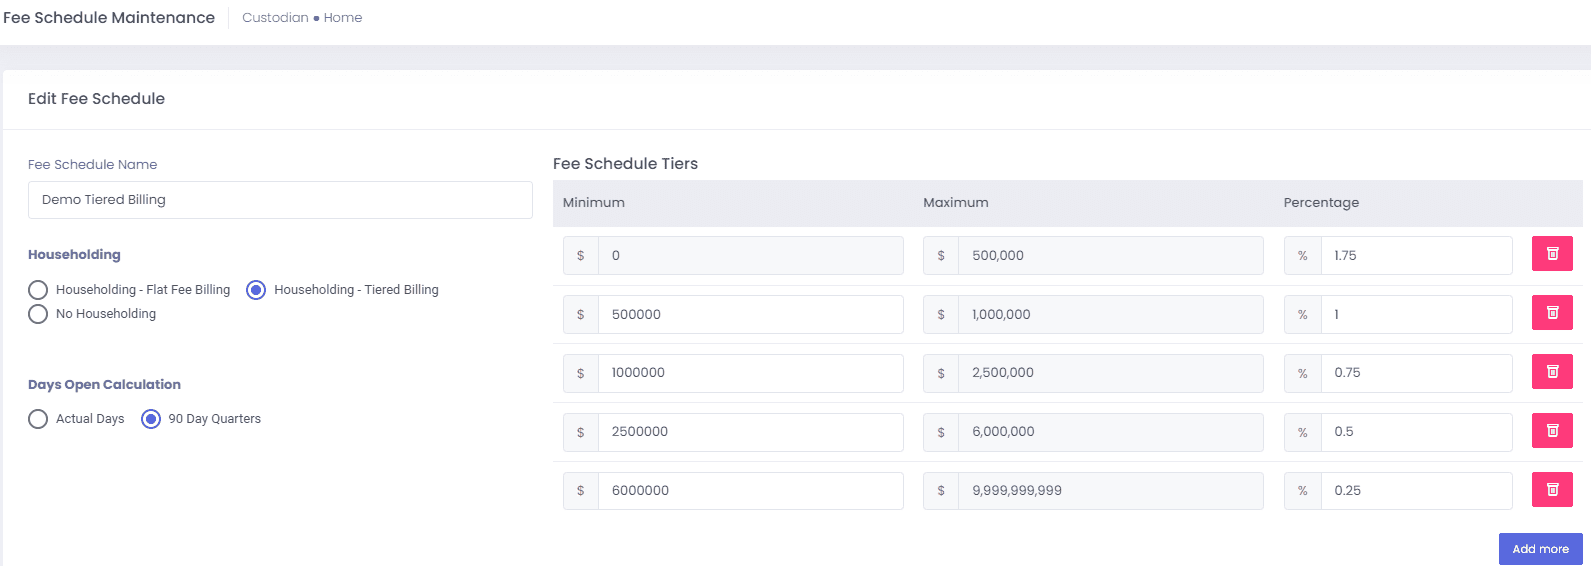Click the first tier Minimum field with 0

(x=750, y=256)
